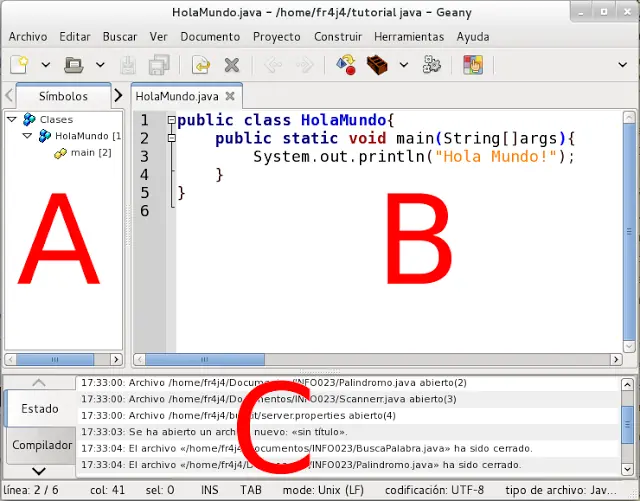Save all open files icon
The width and height of the screenshot is (640, 501).
coord(159,65)
